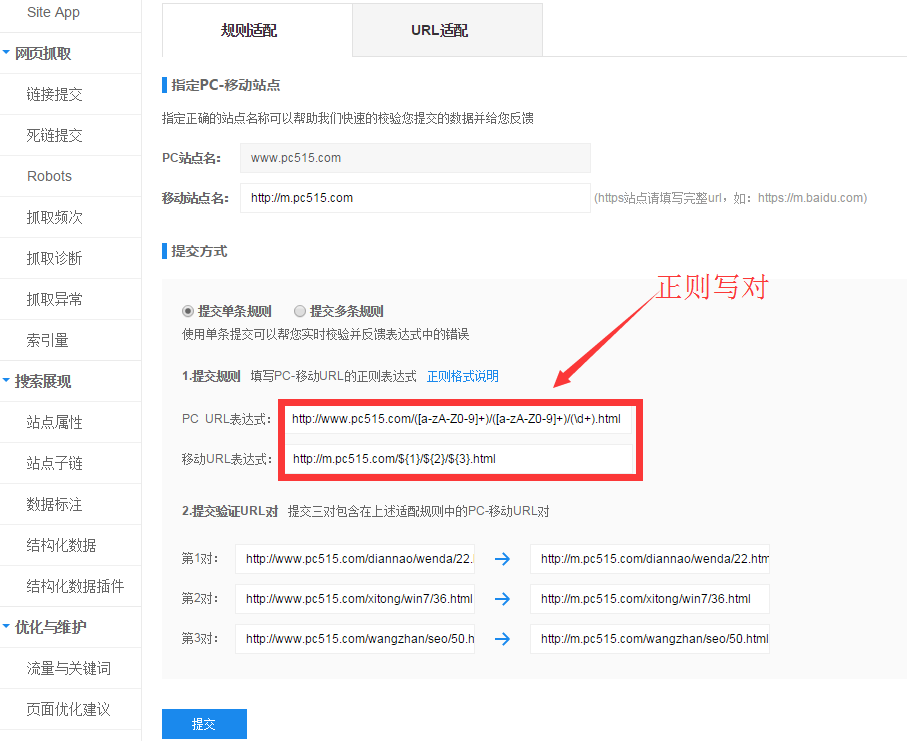Click the https站点请填写完整url hint text
Image resolution: width=907 pixels, height=741 pixels.
click(731, 198)
